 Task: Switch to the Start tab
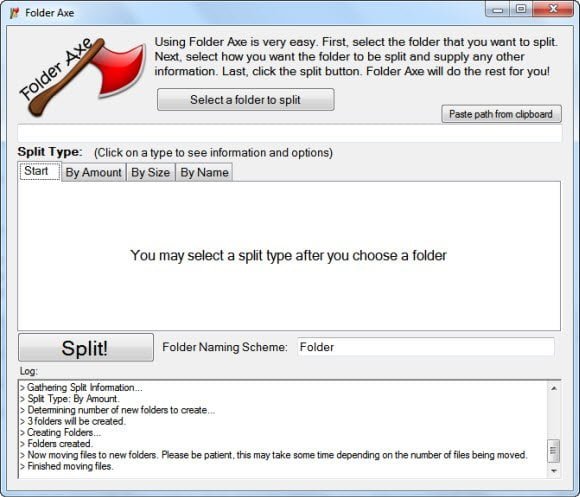40,171
